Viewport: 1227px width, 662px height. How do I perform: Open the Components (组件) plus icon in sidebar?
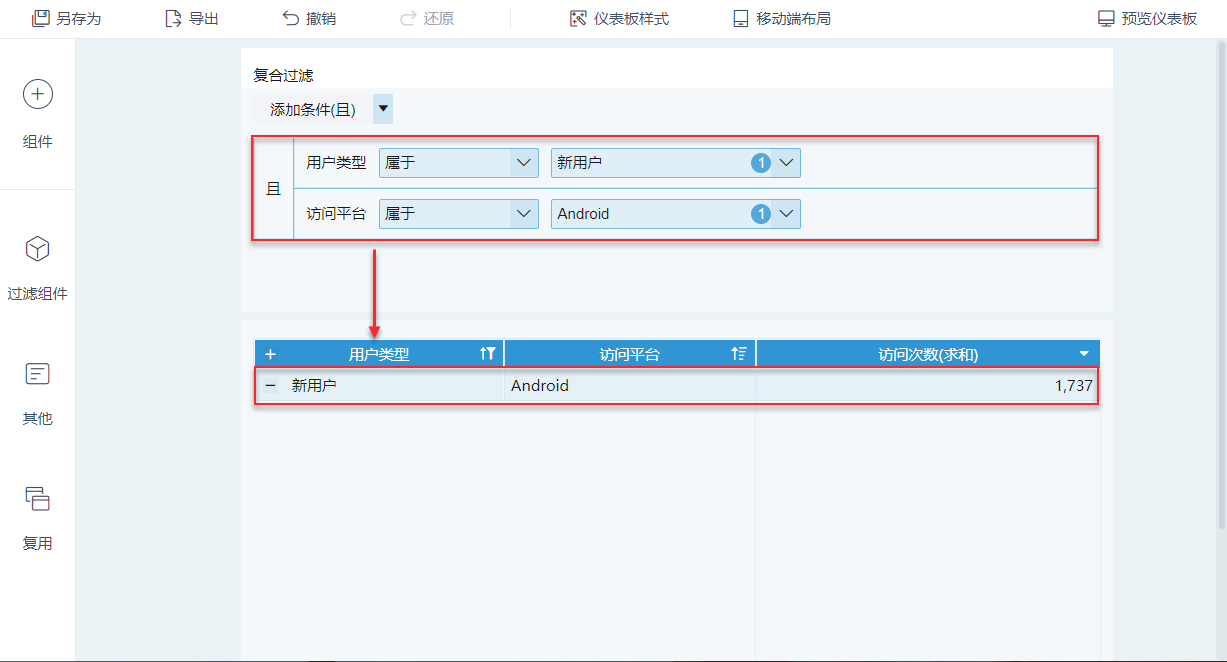pos(38,95)
